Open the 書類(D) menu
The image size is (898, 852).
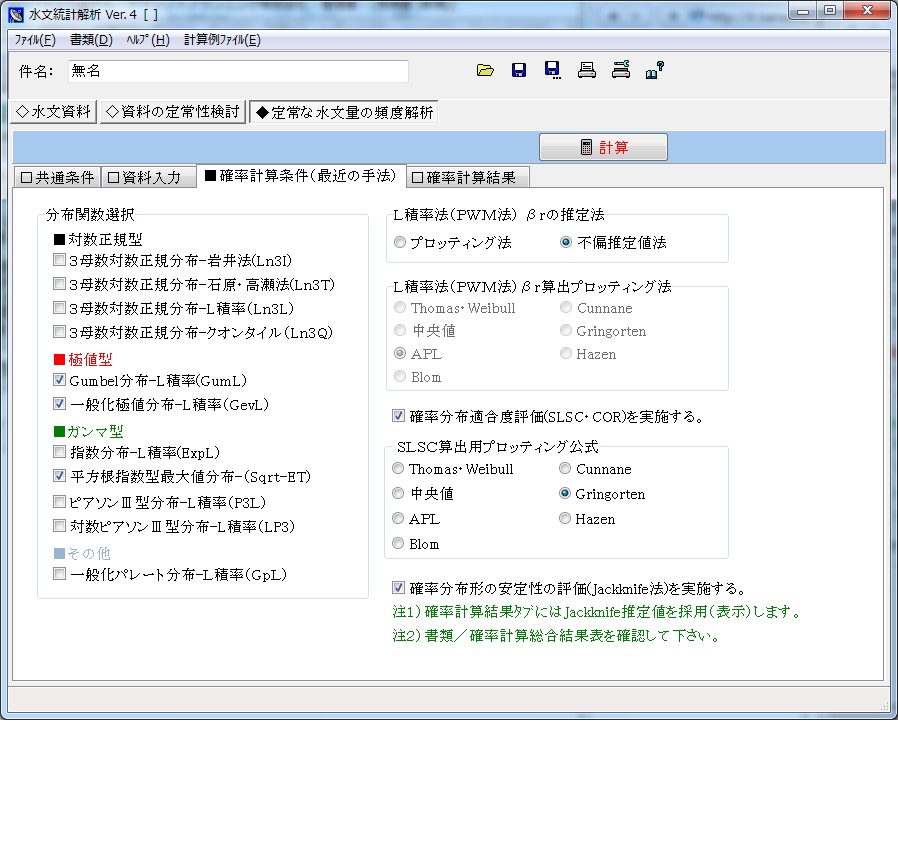coord(89,39)
